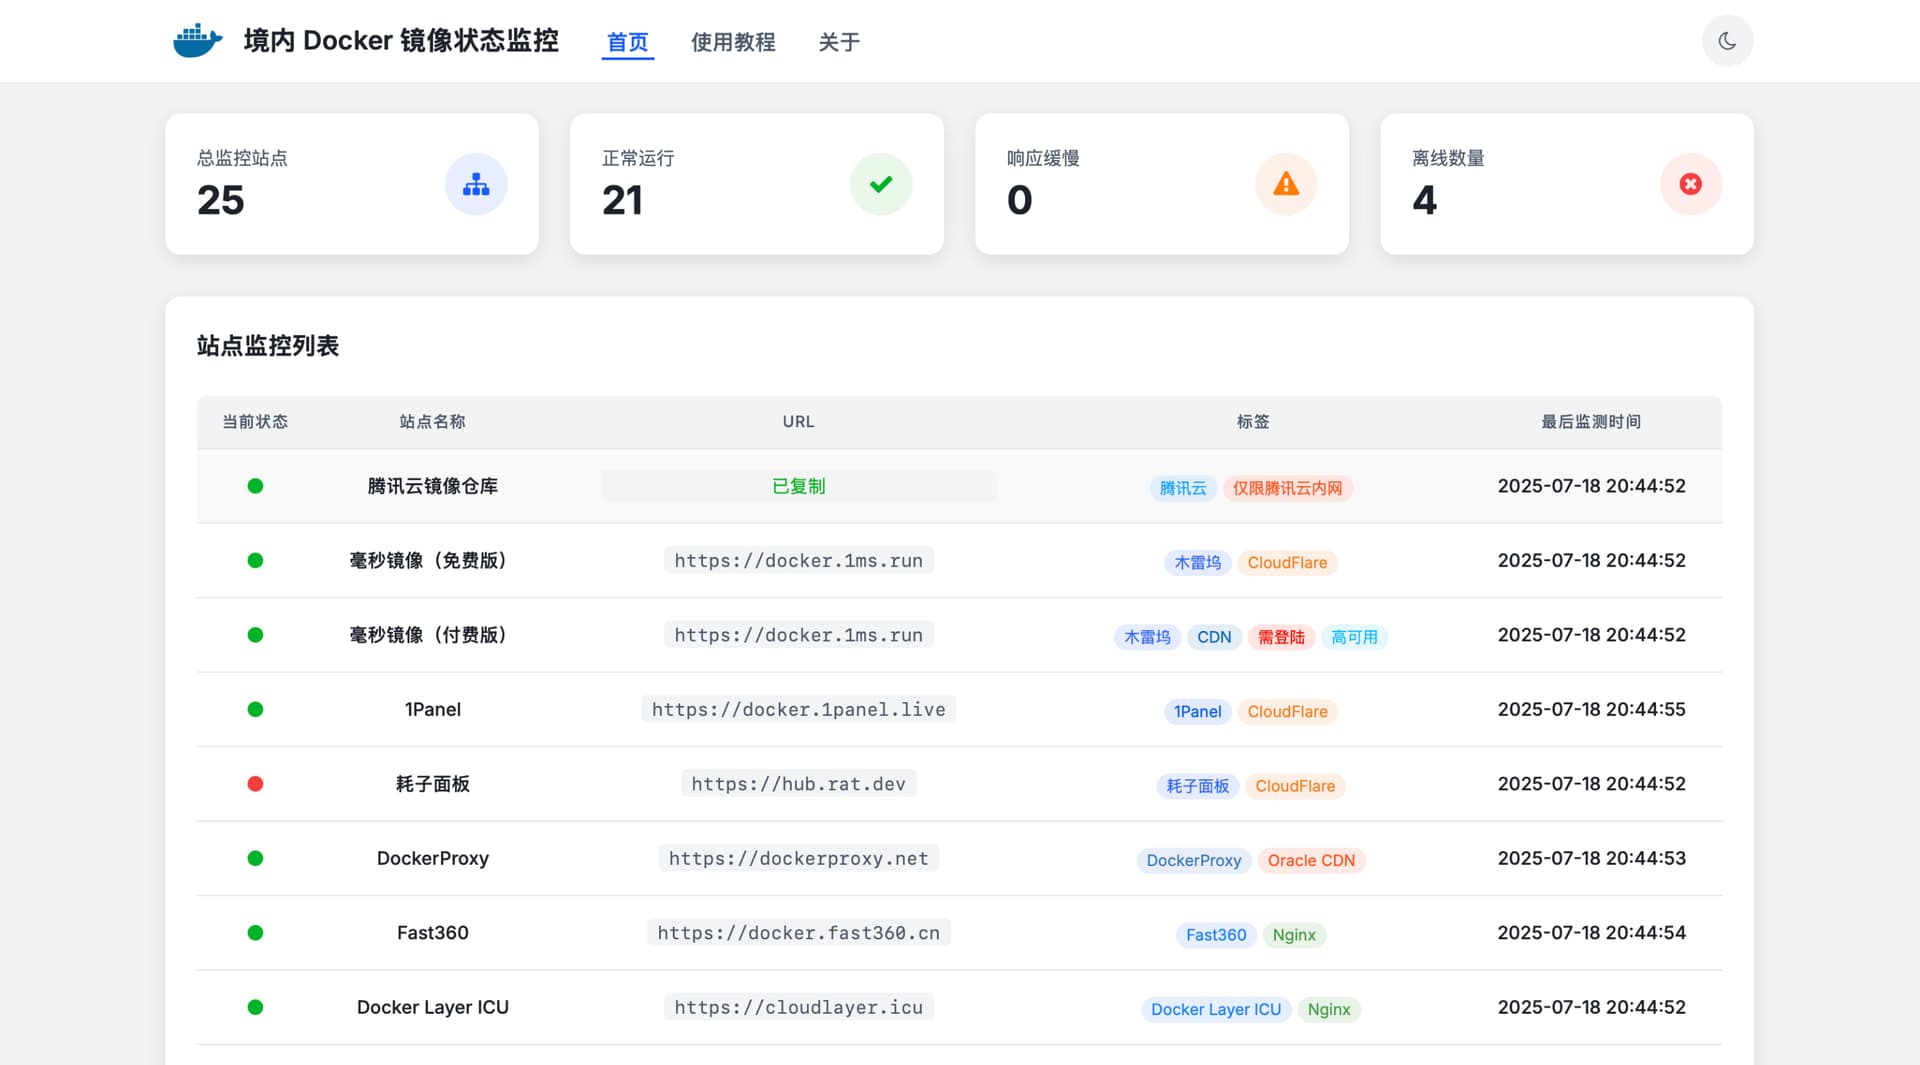The image size is (1920, 1065).
Task: Click the 仅限腾讯云内网 tag
Action: (x=1288, y=488)
